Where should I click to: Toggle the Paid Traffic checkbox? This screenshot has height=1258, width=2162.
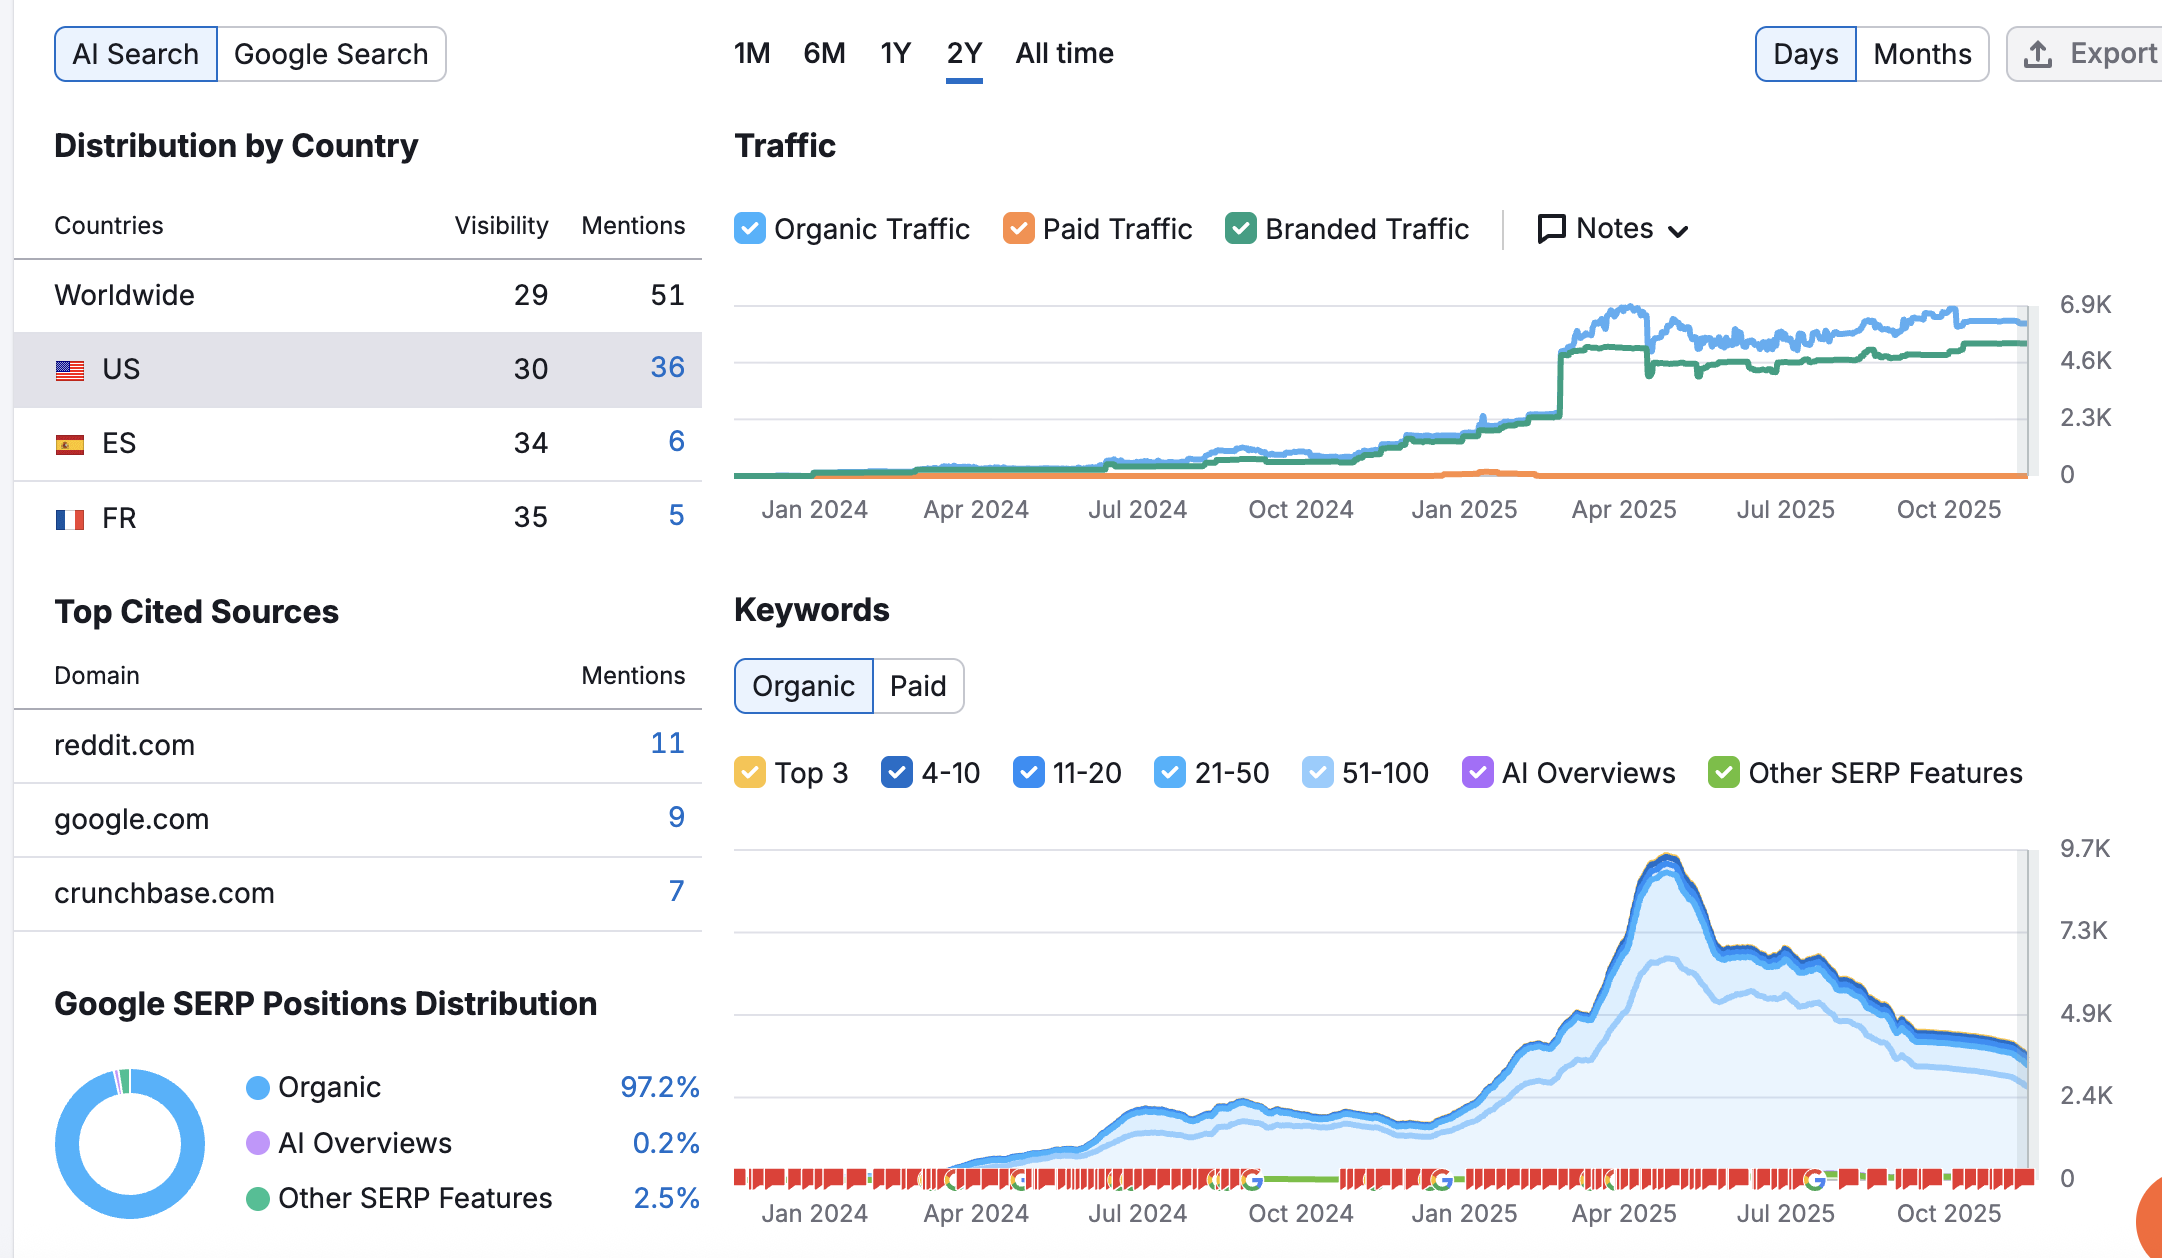pyautogui.click(x=1018, y=229)
